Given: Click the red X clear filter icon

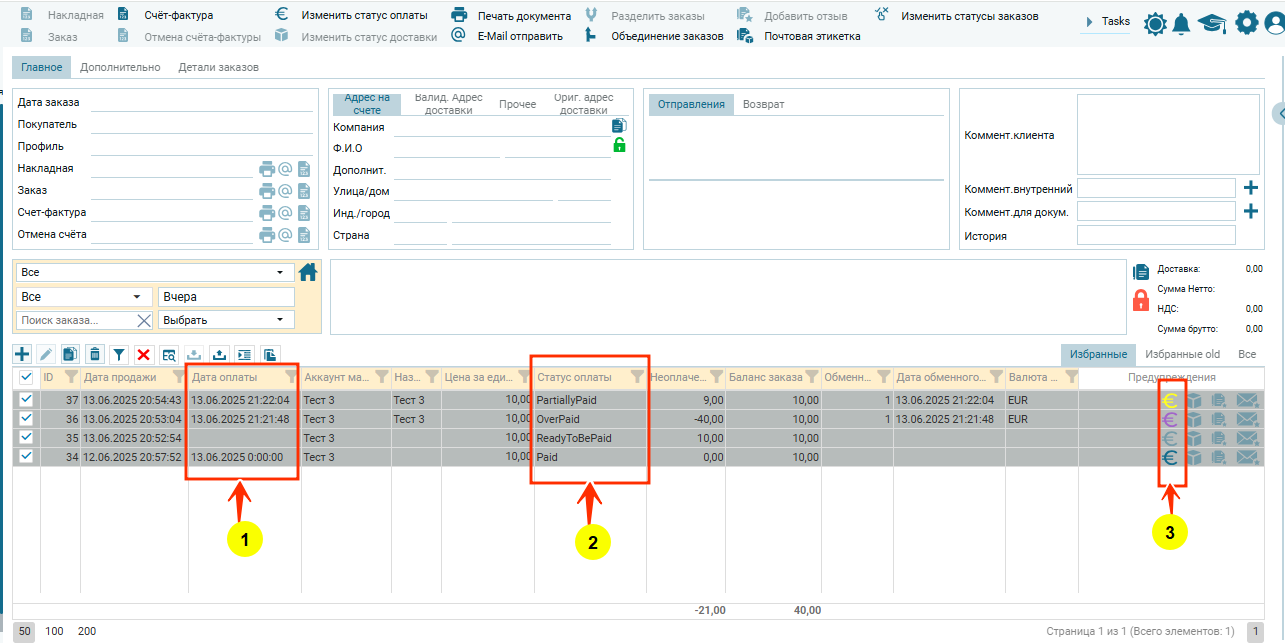Looking at the screenshot, I should [x=144, y=354].
